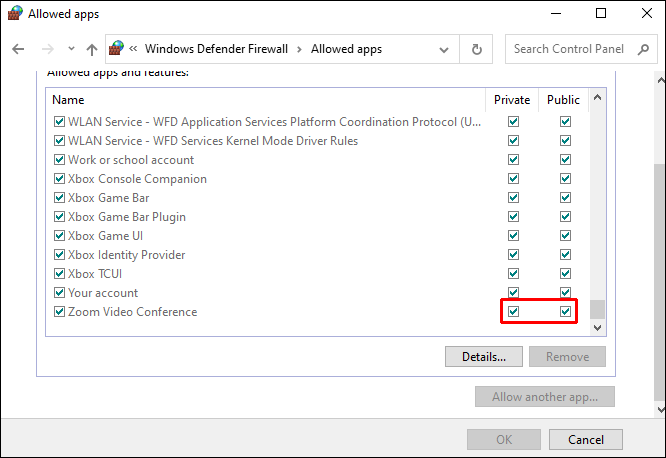Image resolution: width=666 pixels, height=458 pixels.
Task: Click the Details button
Action: pyautogui.click(x=484, y=356)
